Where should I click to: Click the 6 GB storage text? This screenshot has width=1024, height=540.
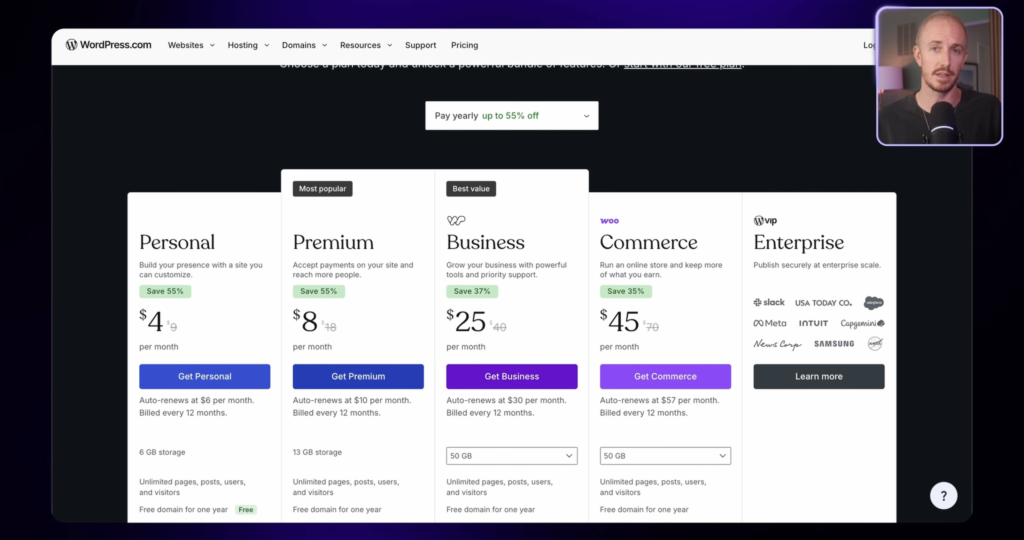(x=162, y=452)
